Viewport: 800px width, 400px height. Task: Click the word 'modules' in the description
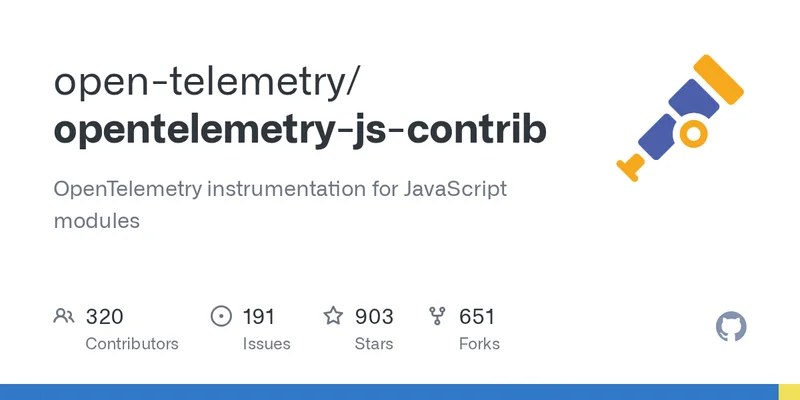(x=96, y=220)
